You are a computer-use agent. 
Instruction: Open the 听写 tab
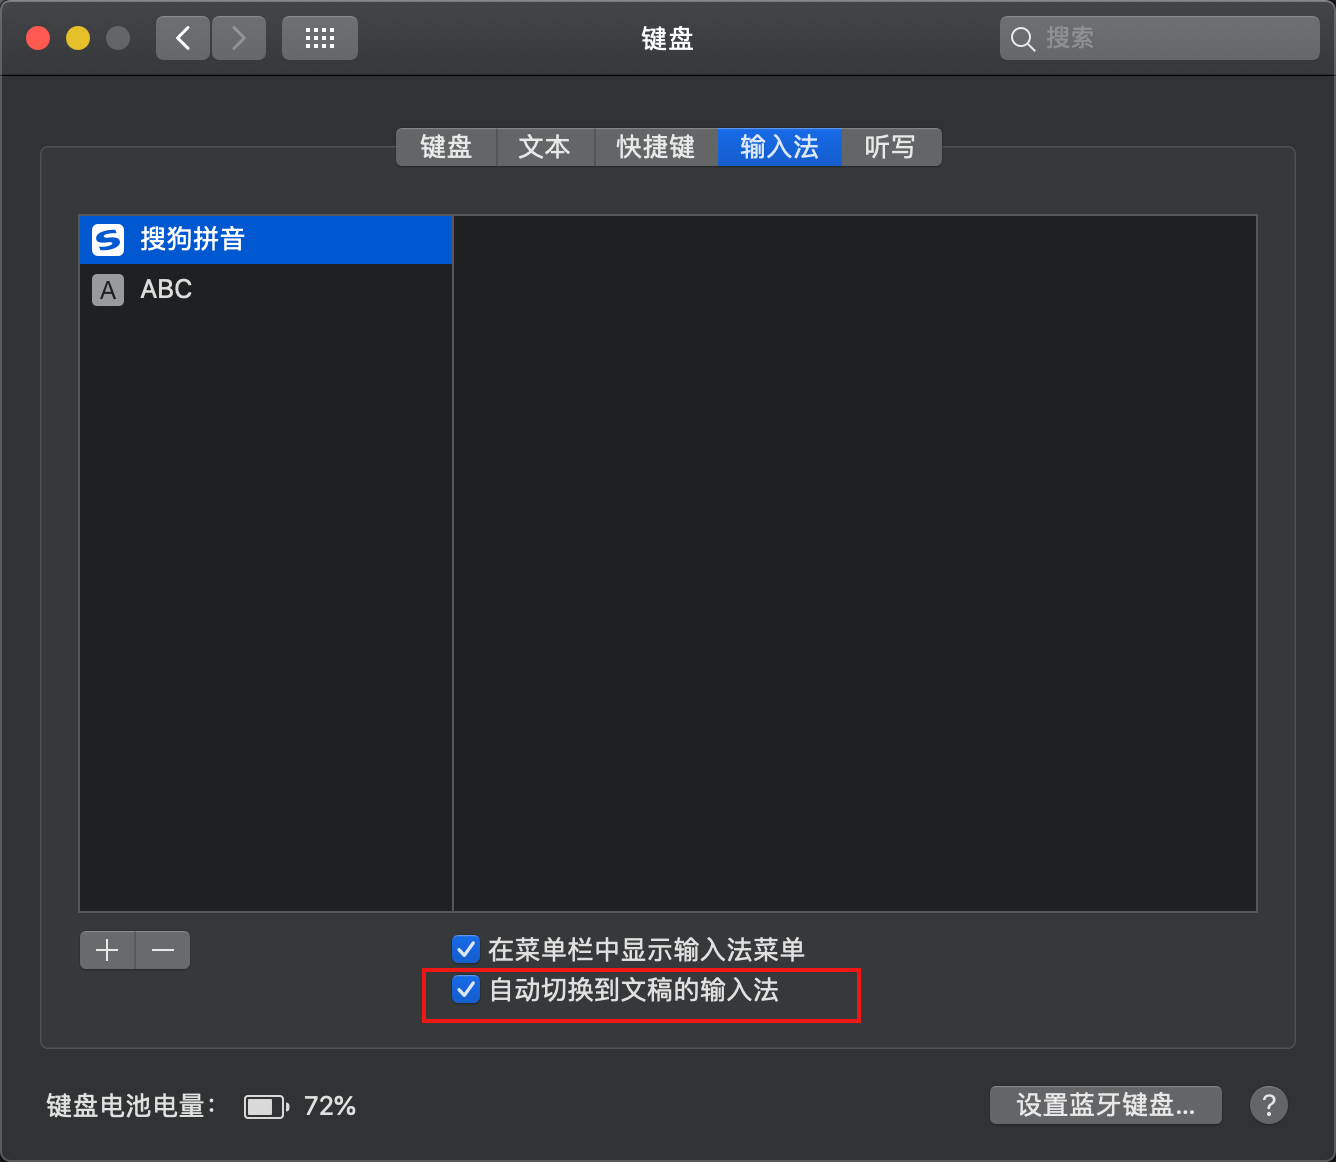click(889, 147)
